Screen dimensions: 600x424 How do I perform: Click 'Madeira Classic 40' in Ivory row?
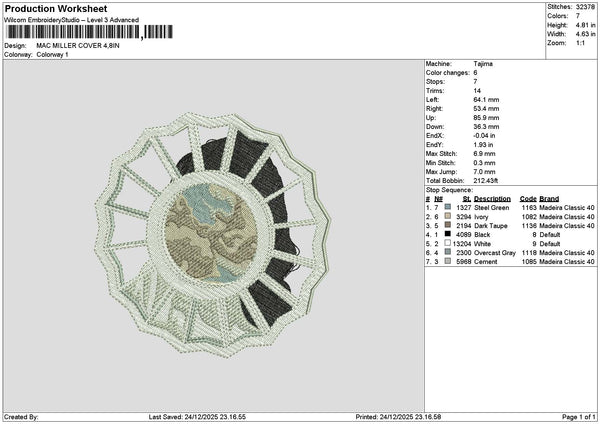point(567,217)
